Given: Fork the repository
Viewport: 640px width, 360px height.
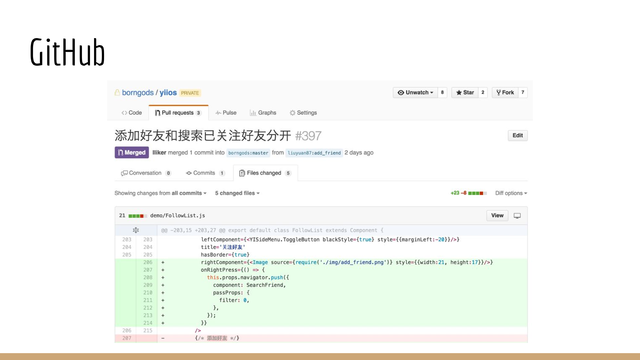Looking at the screenshot, I should (x=505, y=93).
